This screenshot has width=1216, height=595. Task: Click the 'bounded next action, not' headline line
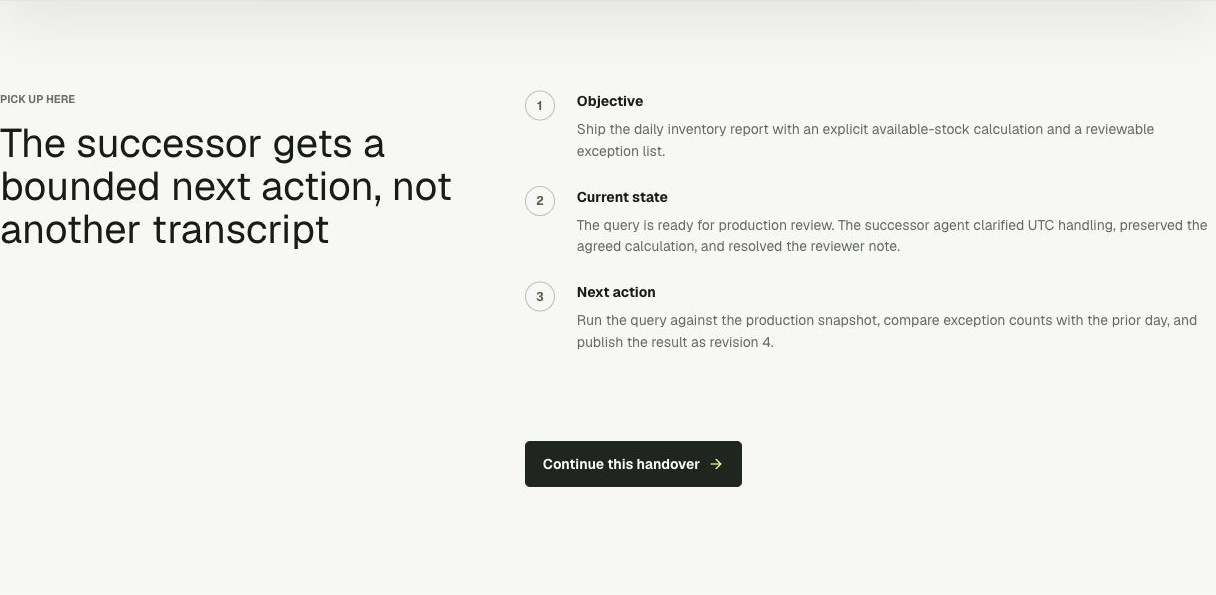pyautogui.click(x=226, y=187)
